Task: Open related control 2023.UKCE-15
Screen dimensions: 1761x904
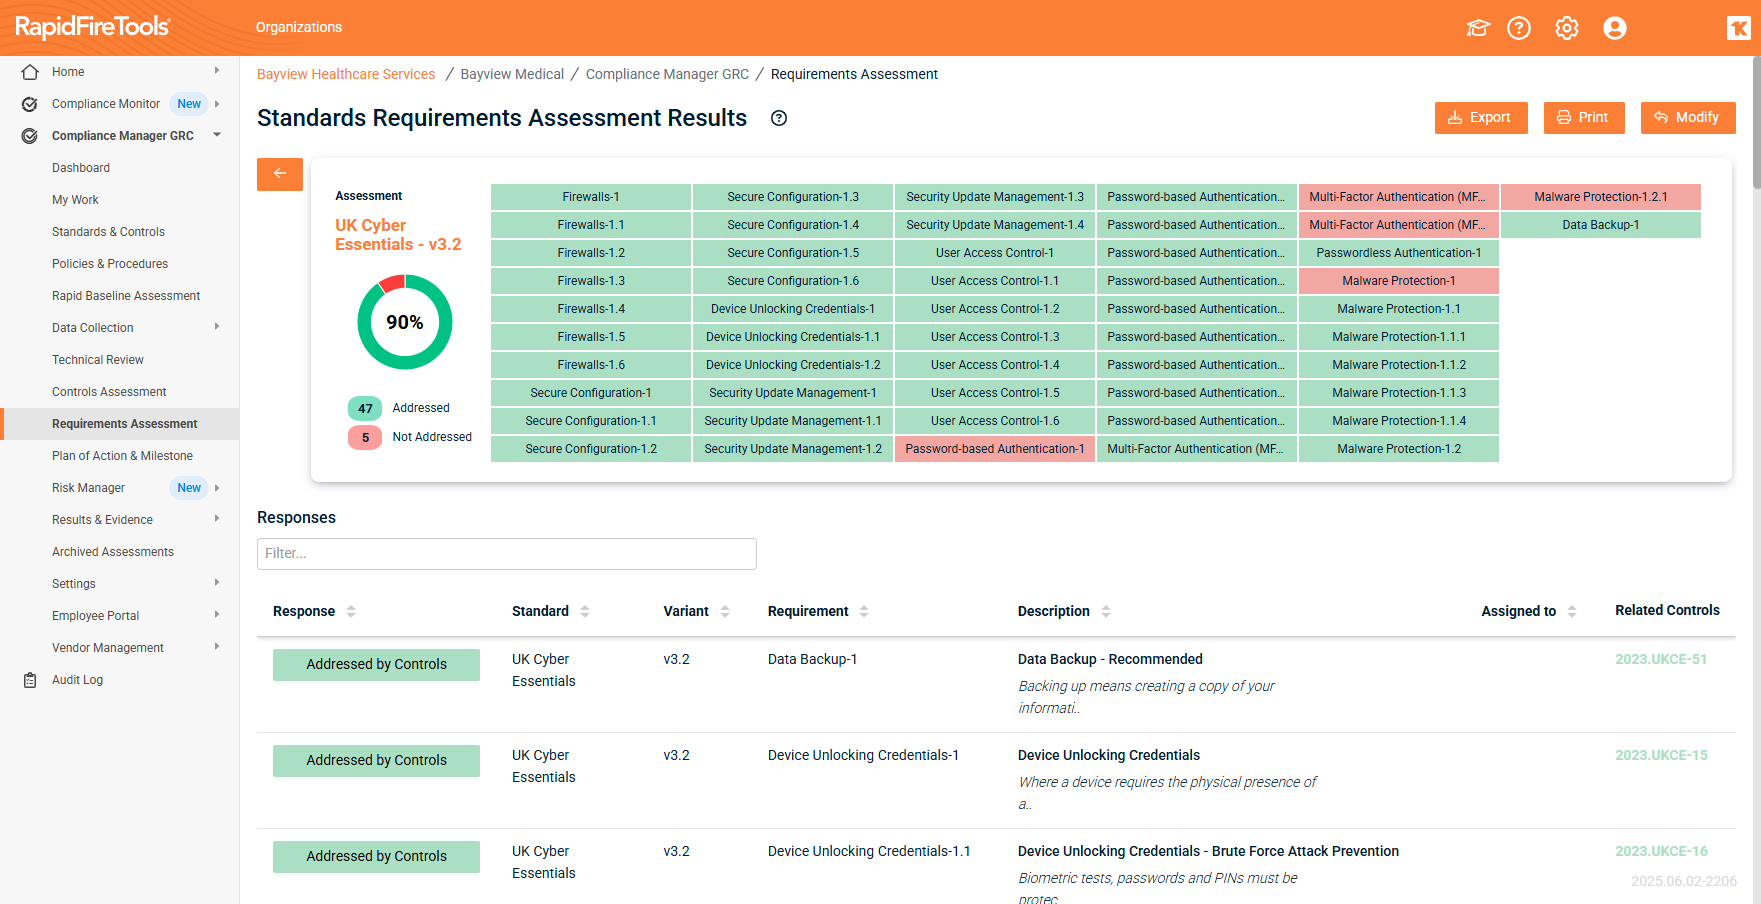Action: (1661, 755)
